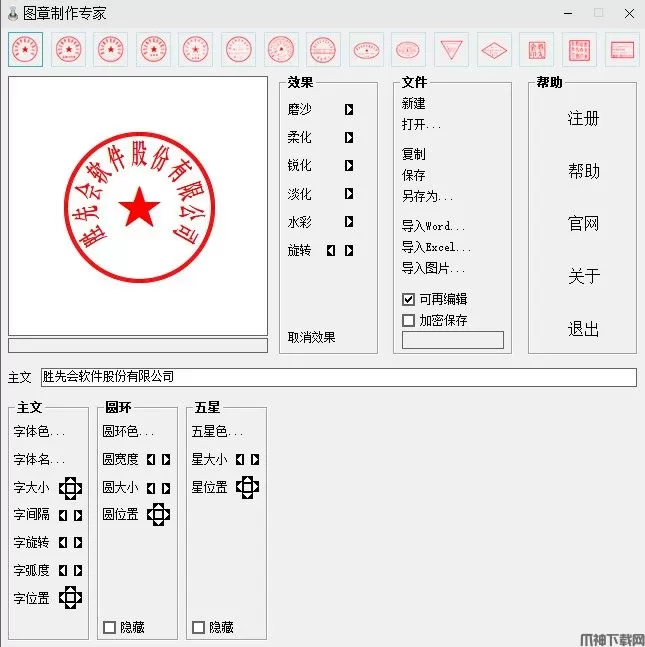
Task: Click the 注册 button
Action: pyautogui.click(x=583, y=118)
